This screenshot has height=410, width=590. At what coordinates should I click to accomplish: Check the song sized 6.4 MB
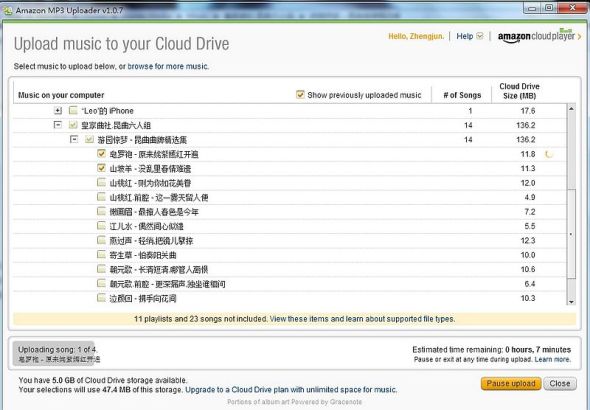tap(101, 283)
